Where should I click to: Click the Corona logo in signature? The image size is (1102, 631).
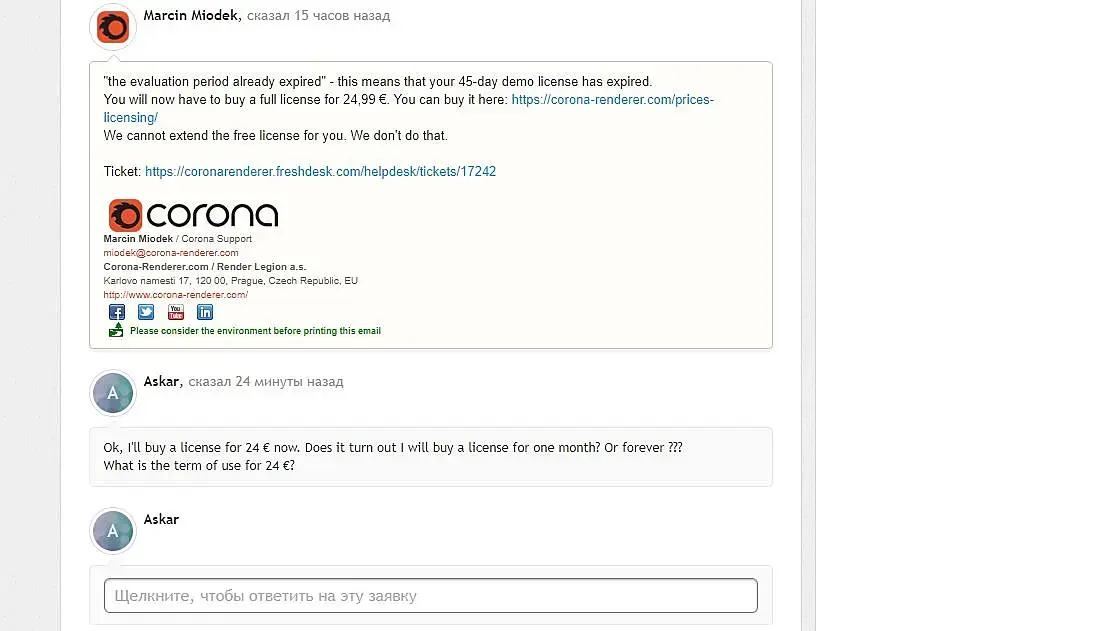pyautogui.click(x=193, y=215)
